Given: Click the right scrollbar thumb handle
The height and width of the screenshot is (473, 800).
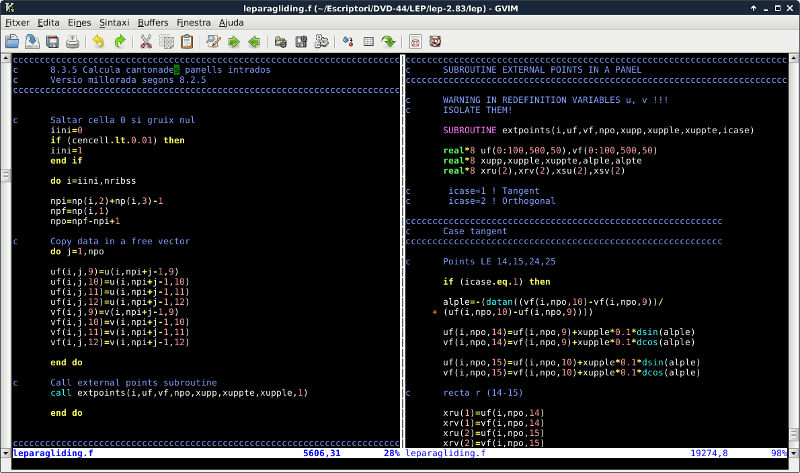Looking at the screenshot, I should (794, 435).
